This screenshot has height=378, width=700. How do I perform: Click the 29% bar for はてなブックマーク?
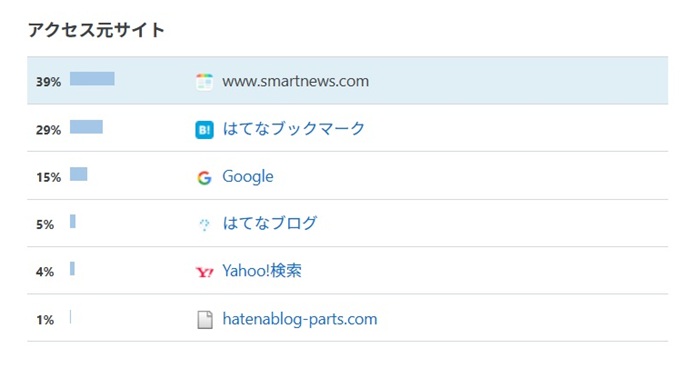[x=86, y=127]
